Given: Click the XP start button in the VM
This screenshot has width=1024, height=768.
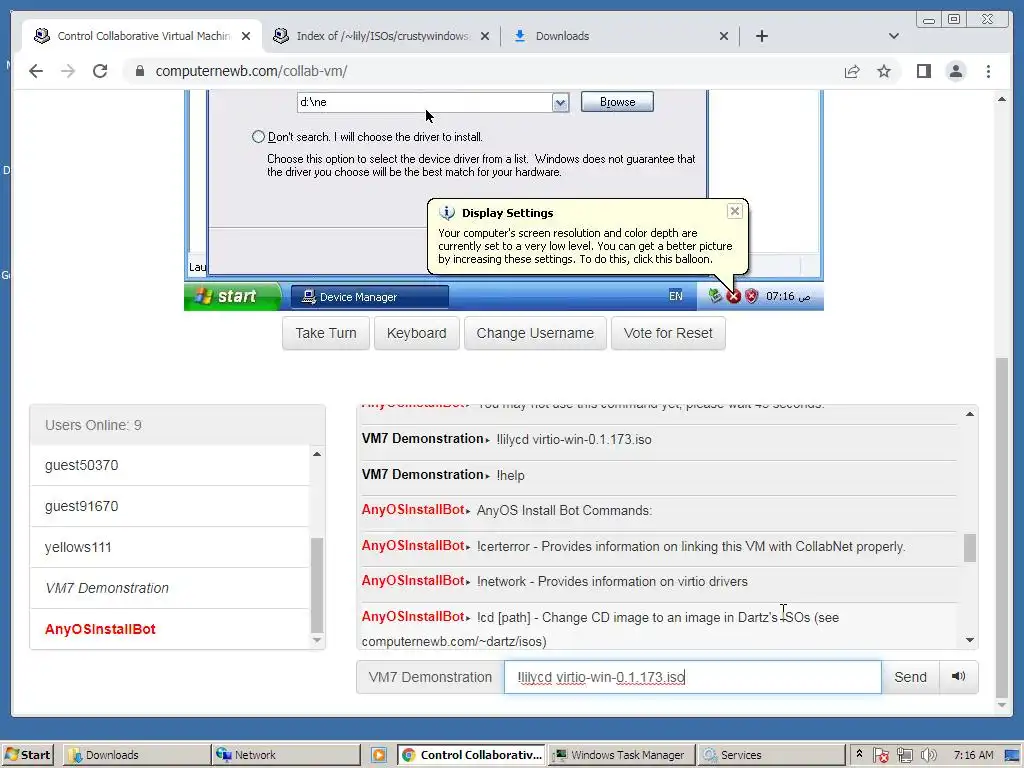Looking at the screenshot, I should click(232, 296).
